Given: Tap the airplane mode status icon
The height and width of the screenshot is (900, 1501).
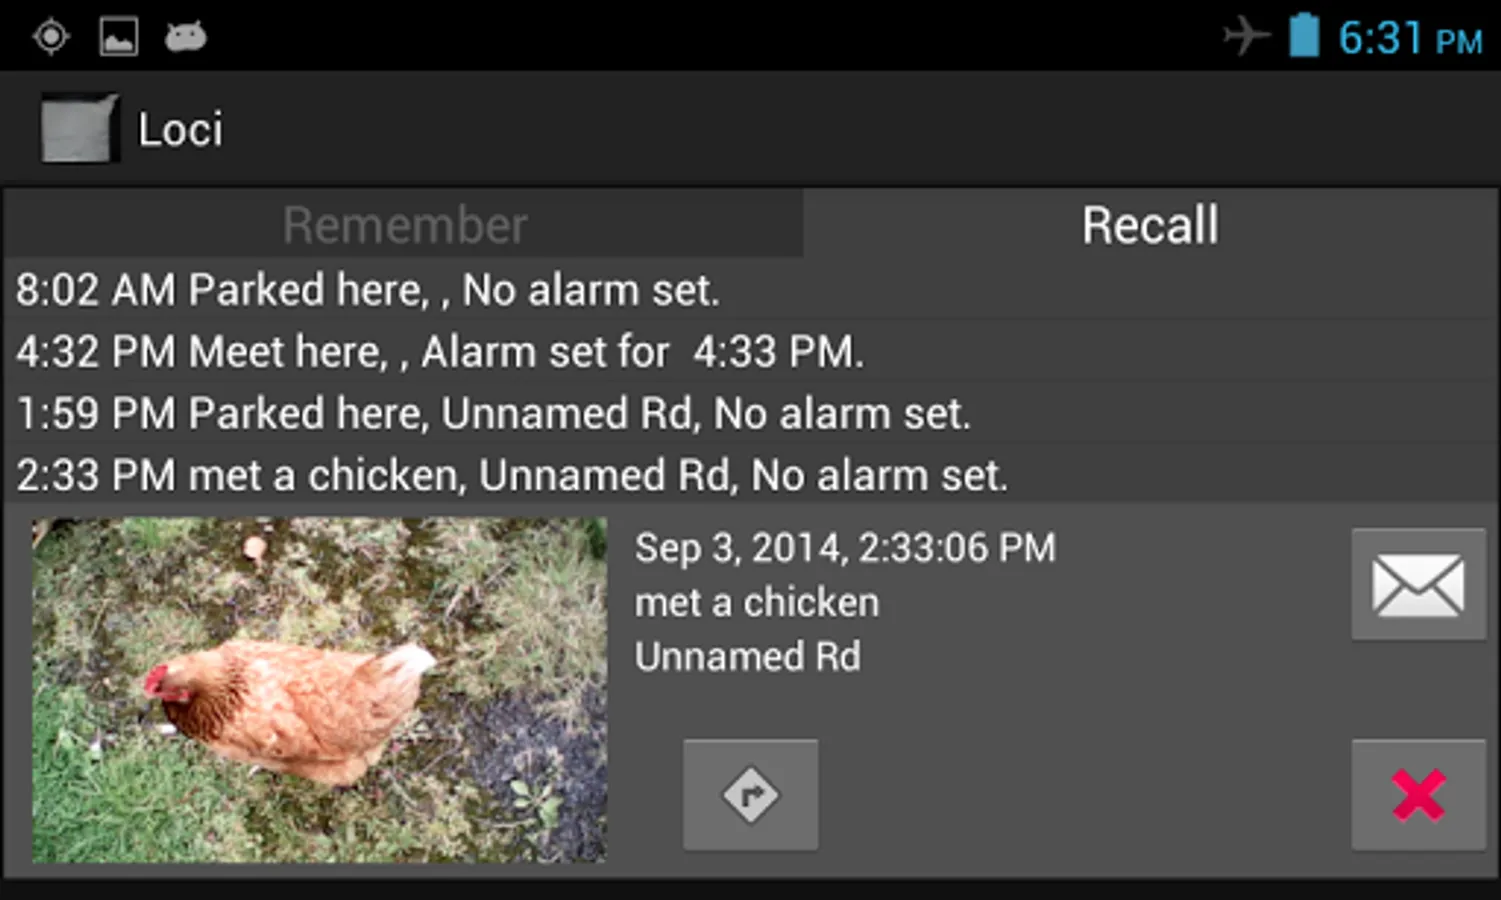Looking at the screenshot, I should [1246, 37].
